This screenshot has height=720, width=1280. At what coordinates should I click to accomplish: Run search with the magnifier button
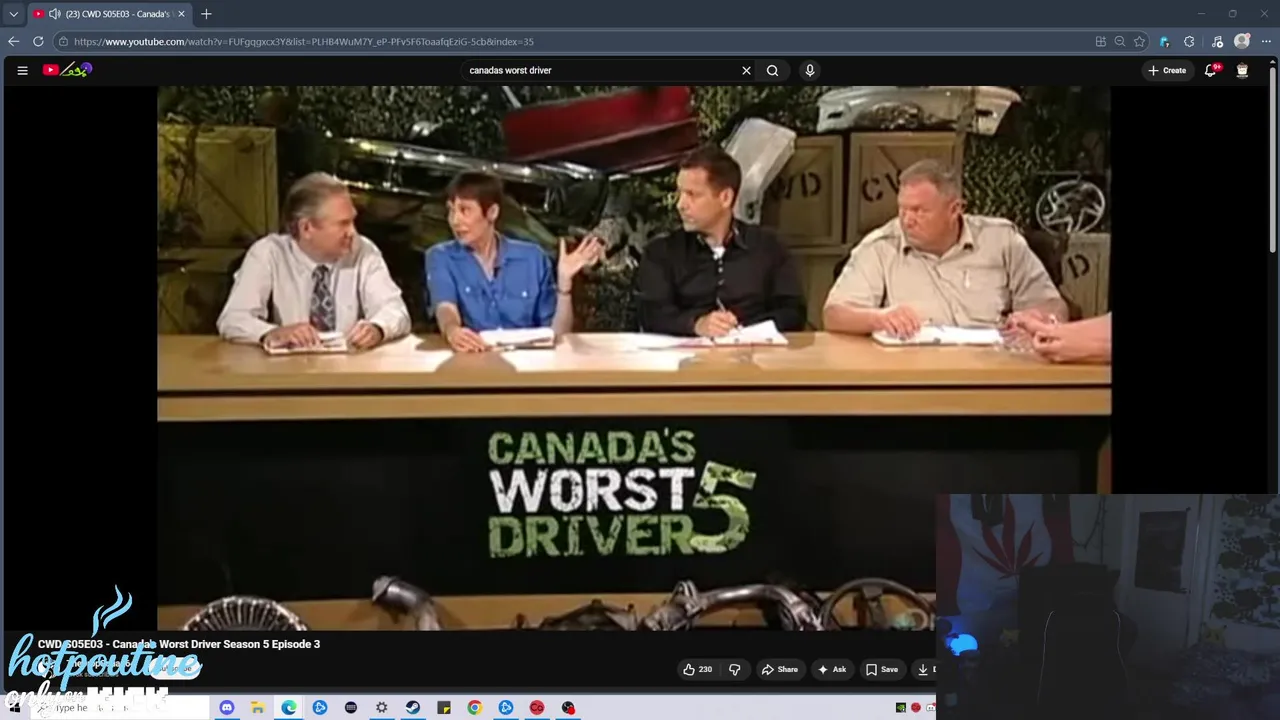click(772, 70)
